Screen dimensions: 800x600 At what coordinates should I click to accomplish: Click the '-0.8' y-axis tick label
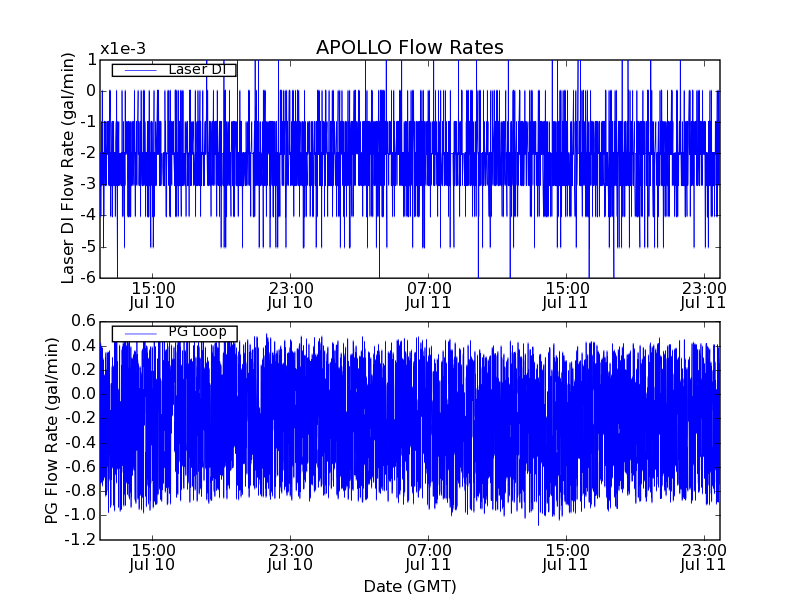pyautogui.click(x=80, y=491)
